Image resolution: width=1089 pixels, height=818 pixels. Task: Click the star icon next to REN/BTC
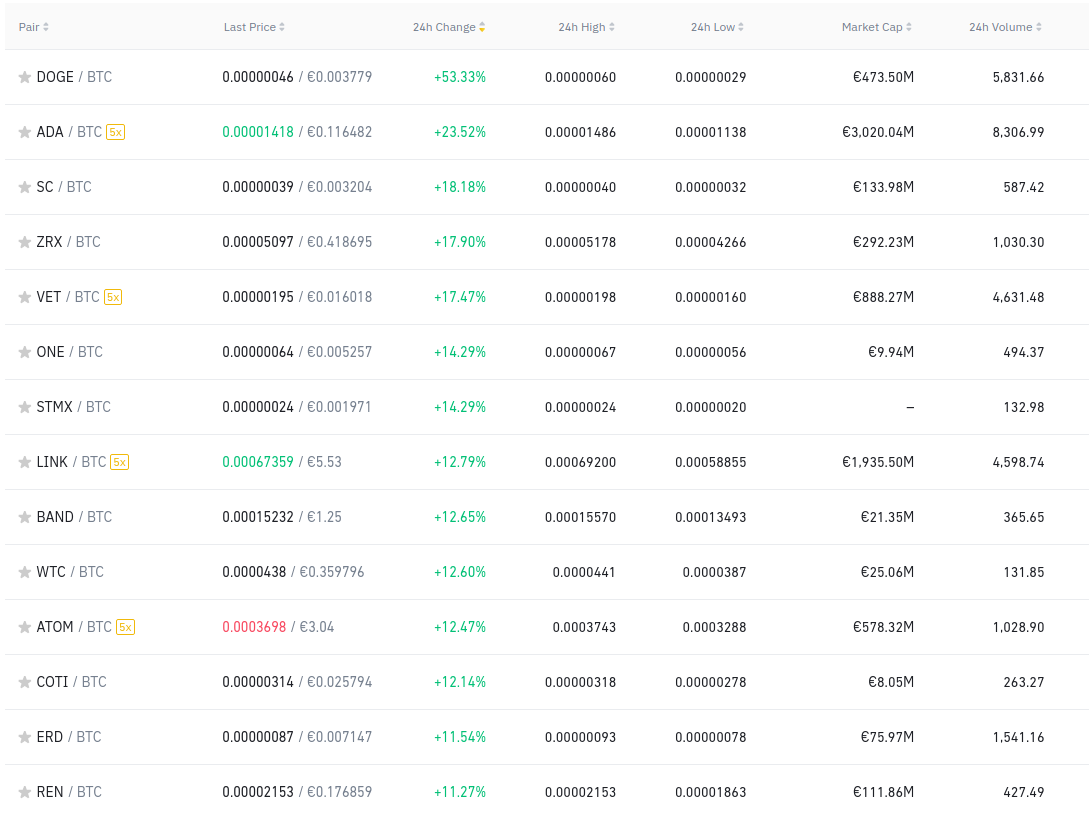click(x=24, y=791)
